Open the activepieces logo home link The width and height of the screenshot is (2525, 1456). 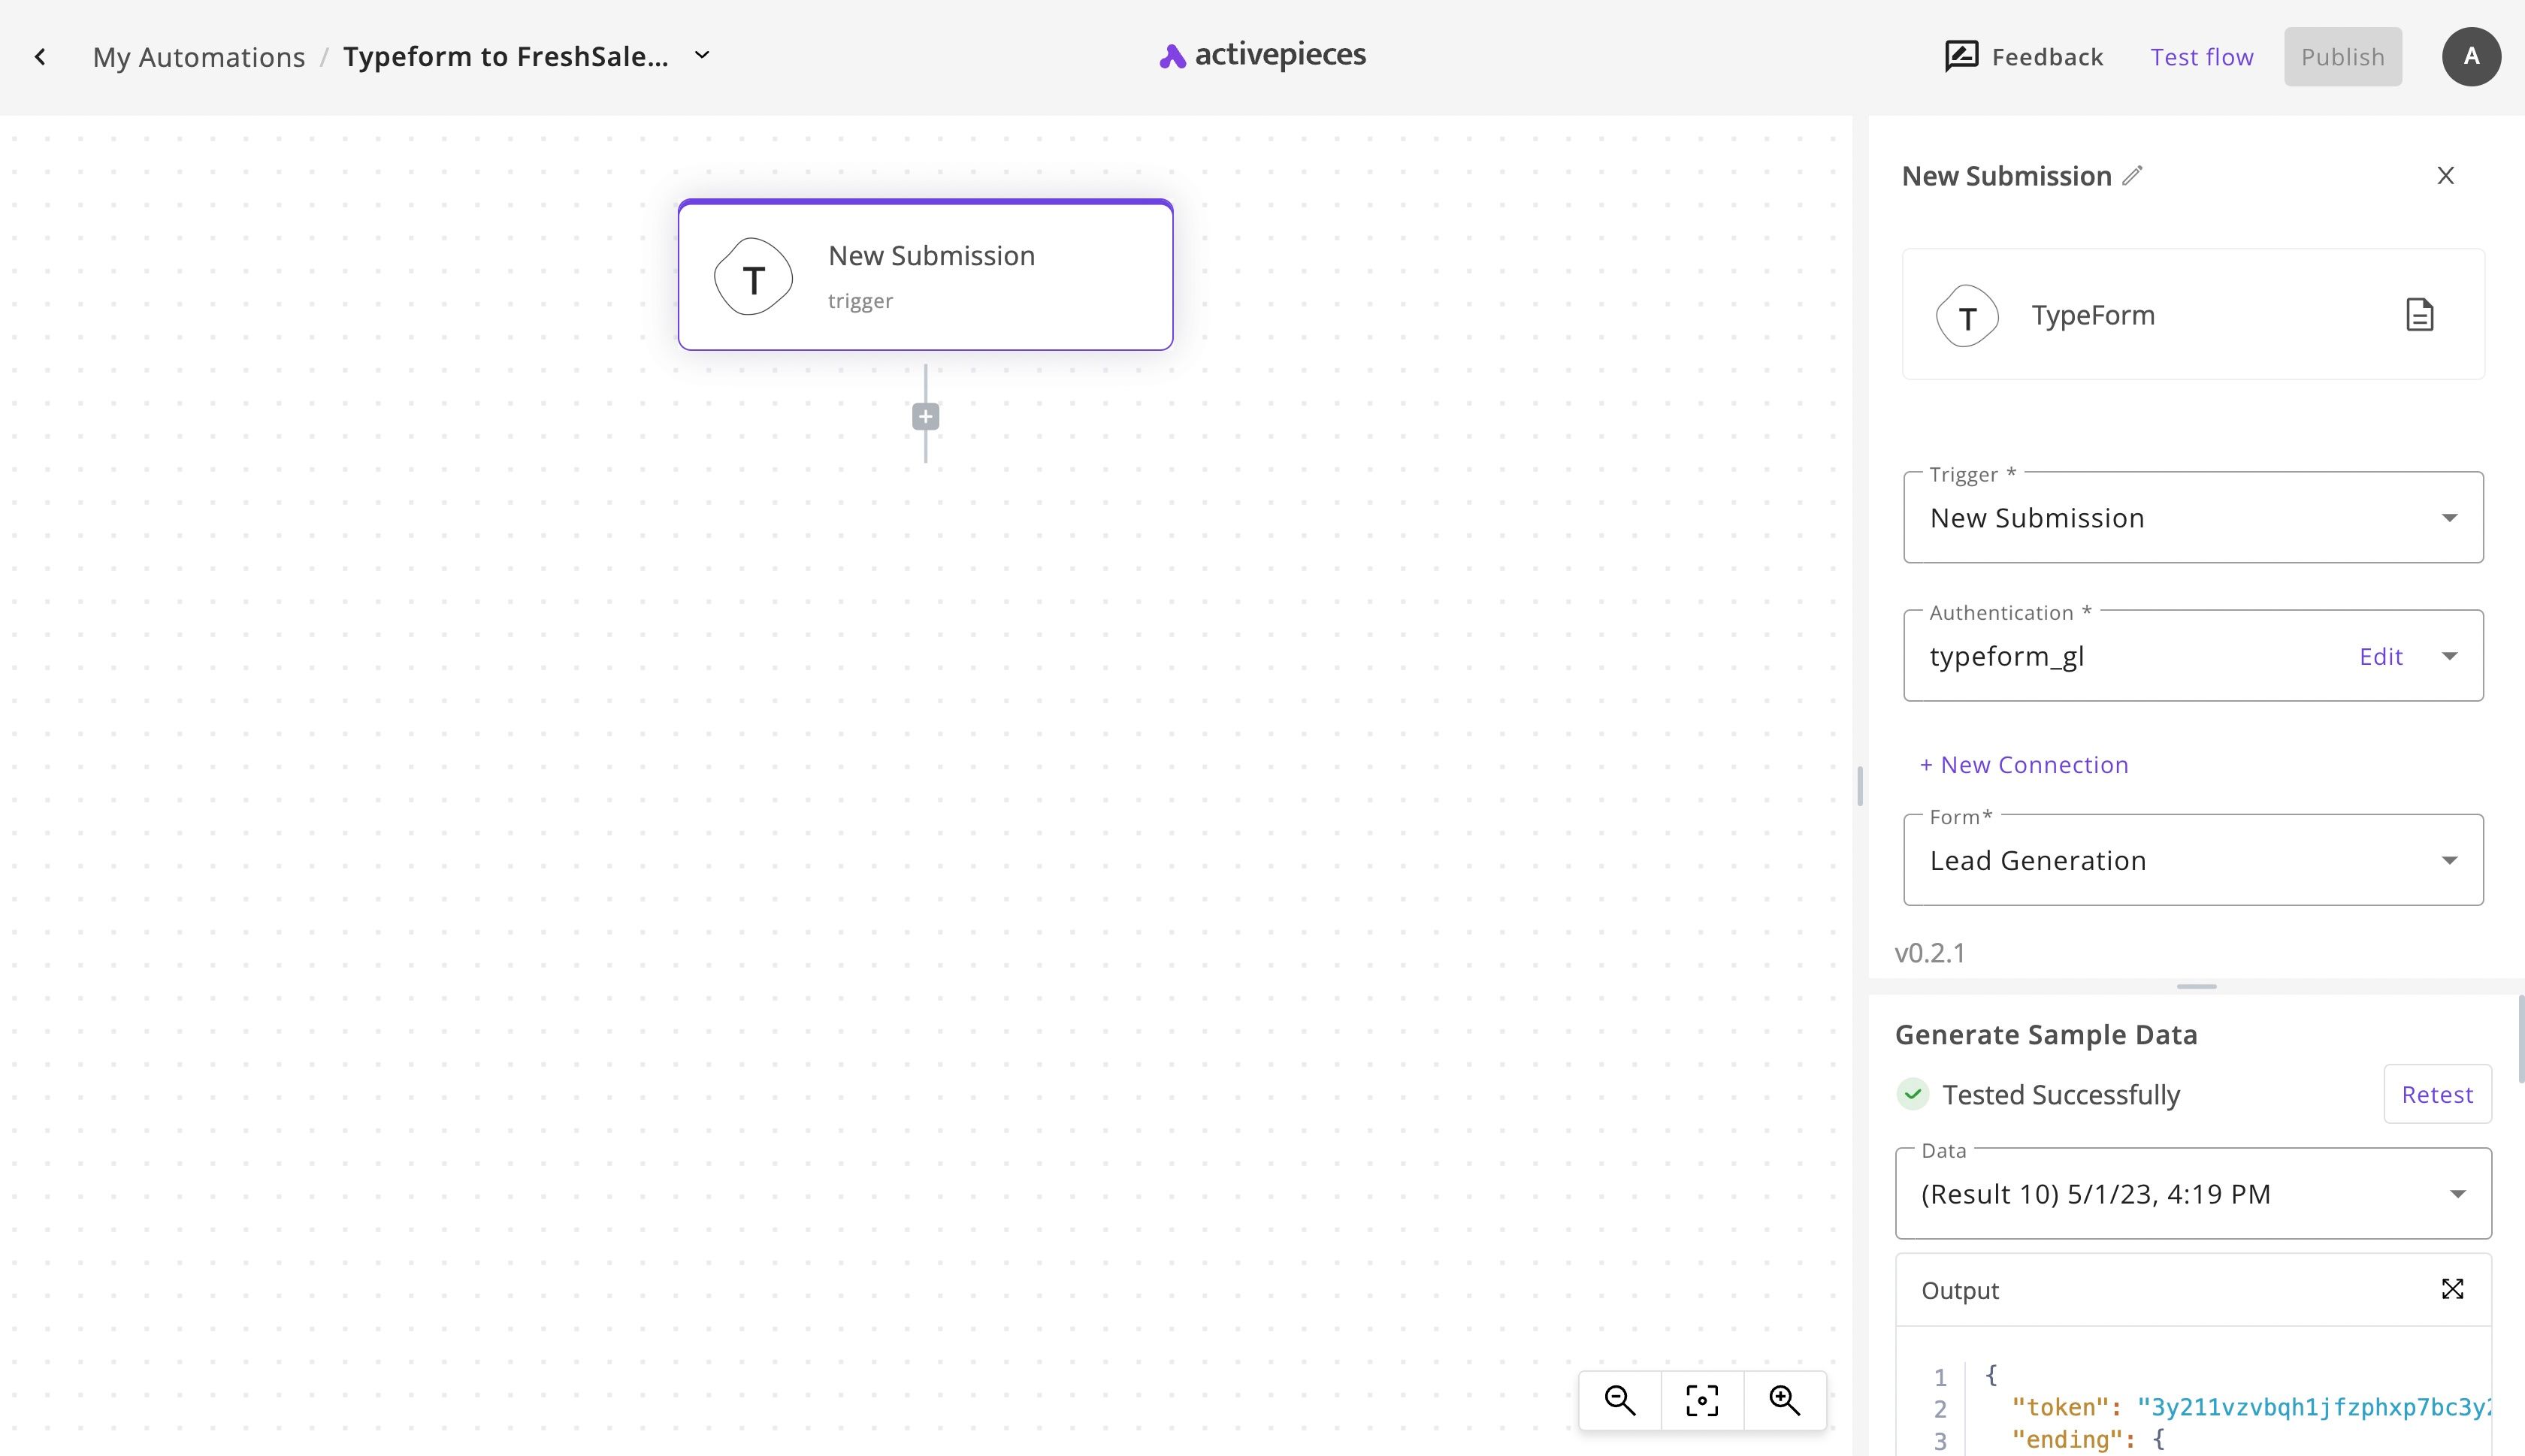tap(1262, 56)
